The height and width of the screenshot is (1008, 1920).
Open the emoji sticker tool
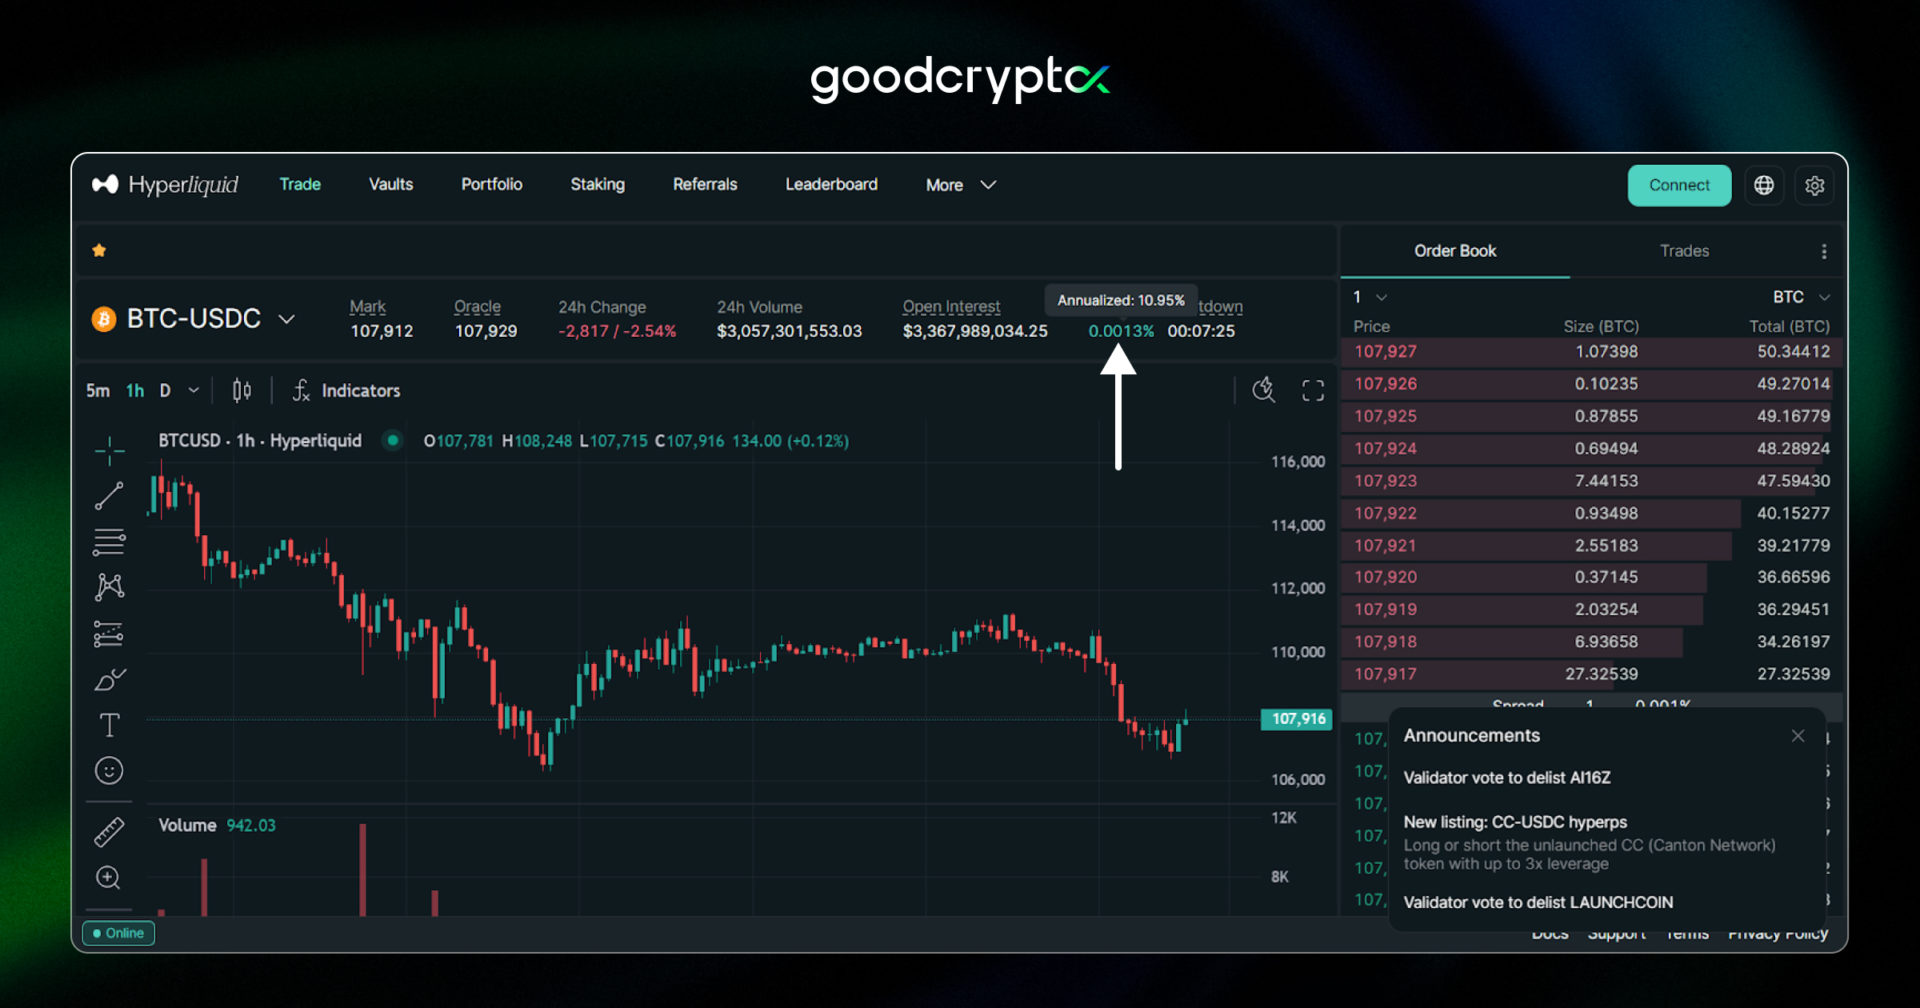109,769
